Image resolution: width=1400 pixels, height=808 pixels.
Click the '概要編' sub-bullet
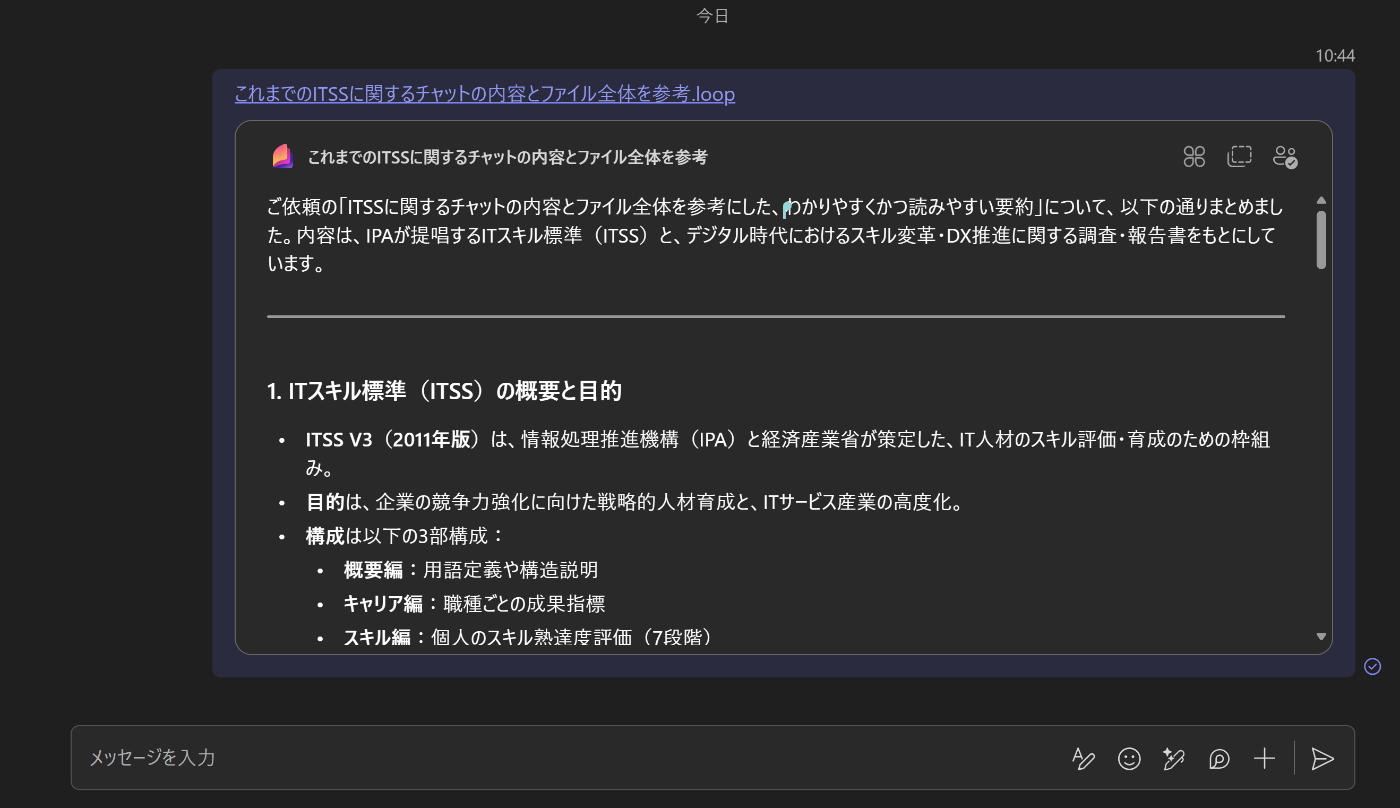pos(471,570)
